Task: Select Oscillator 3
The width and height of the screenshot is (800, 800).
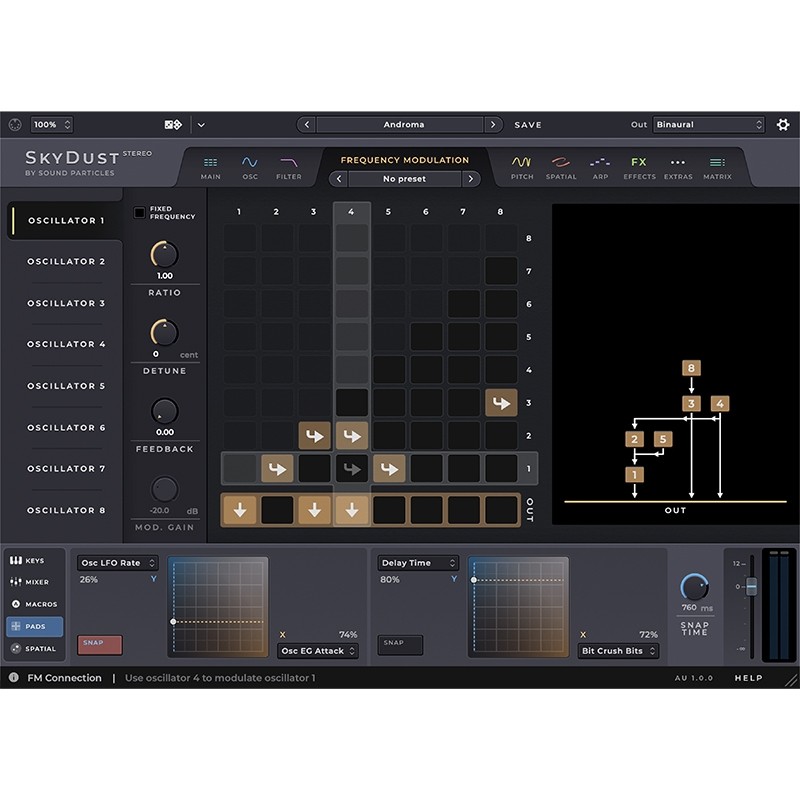Action: click(65, 303)
